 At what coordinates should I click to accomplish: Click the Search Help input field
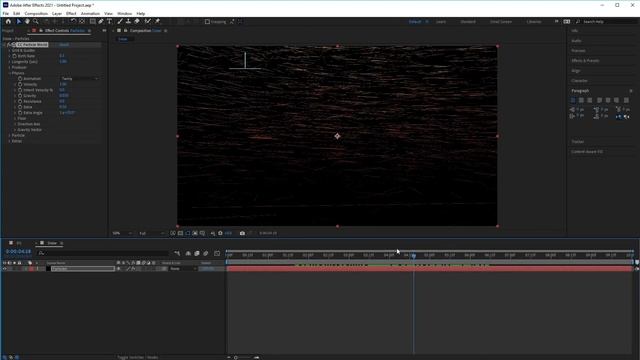(x=608, y=22)
